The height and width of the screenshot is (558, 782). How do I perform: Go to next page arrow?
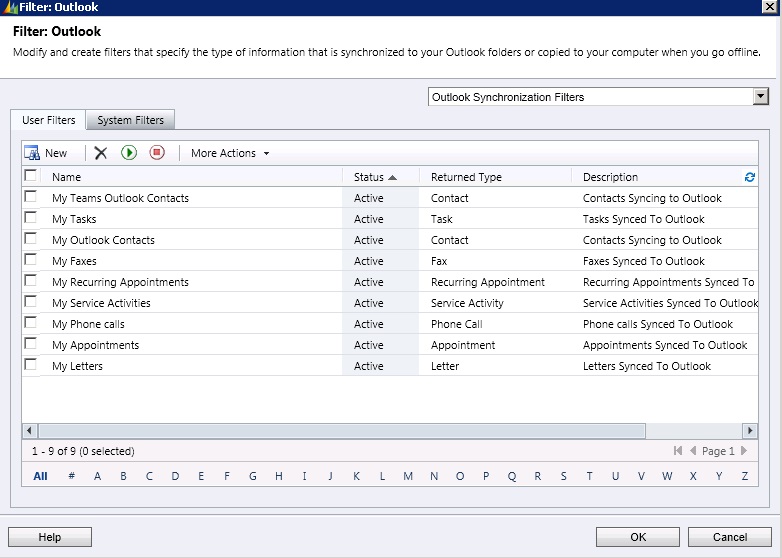(744, 451)
